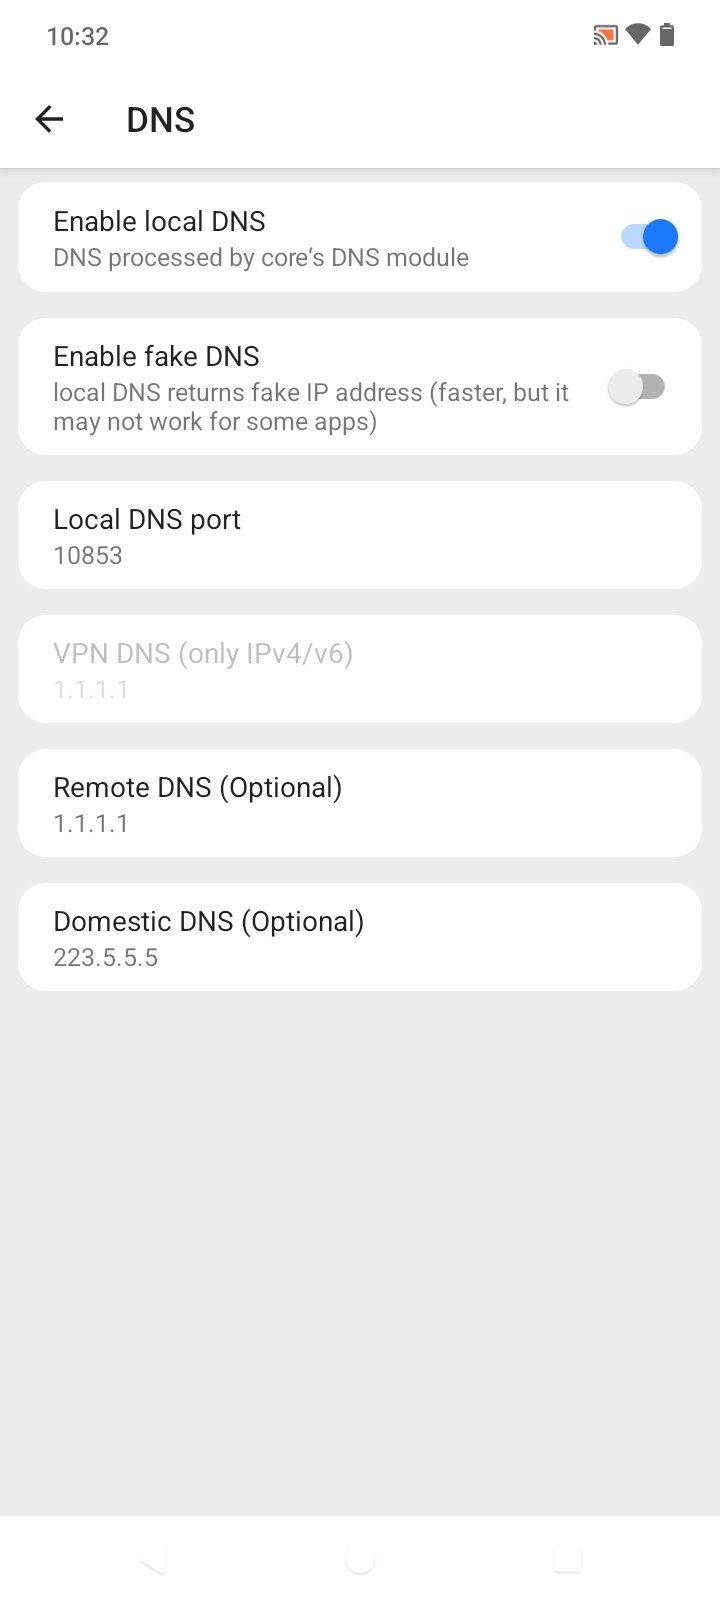Turn off the Enable local DNS switch
720x1600 pixels.
click(650, 237)
